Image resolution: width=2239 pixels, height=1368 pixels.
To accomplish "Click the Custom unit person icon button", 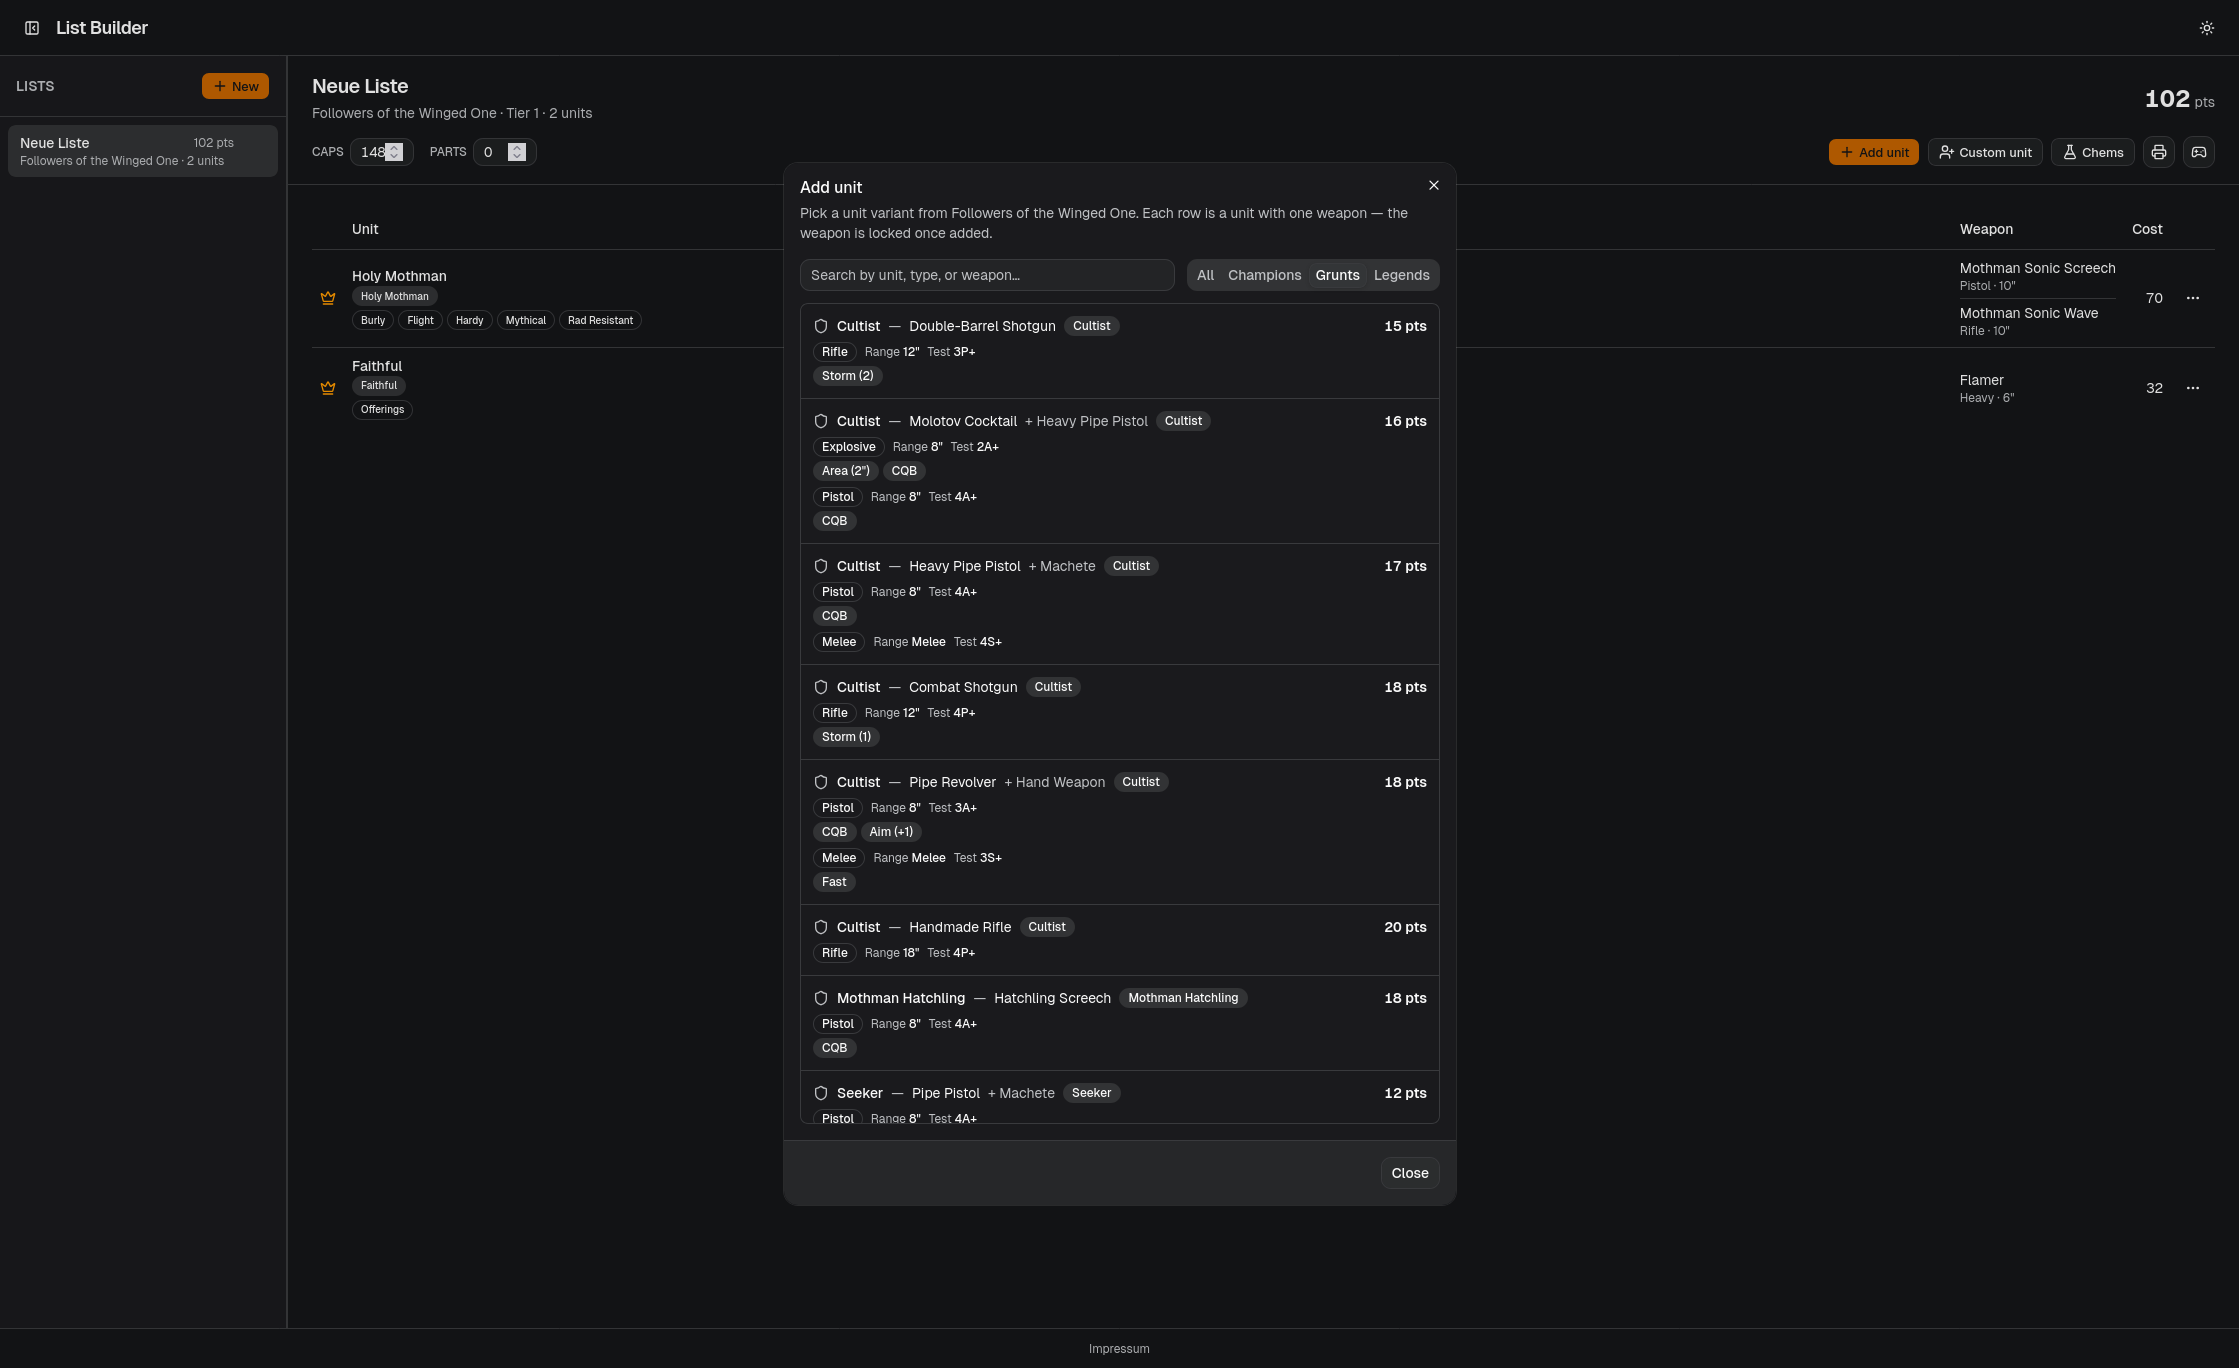I will point(1984,152).
